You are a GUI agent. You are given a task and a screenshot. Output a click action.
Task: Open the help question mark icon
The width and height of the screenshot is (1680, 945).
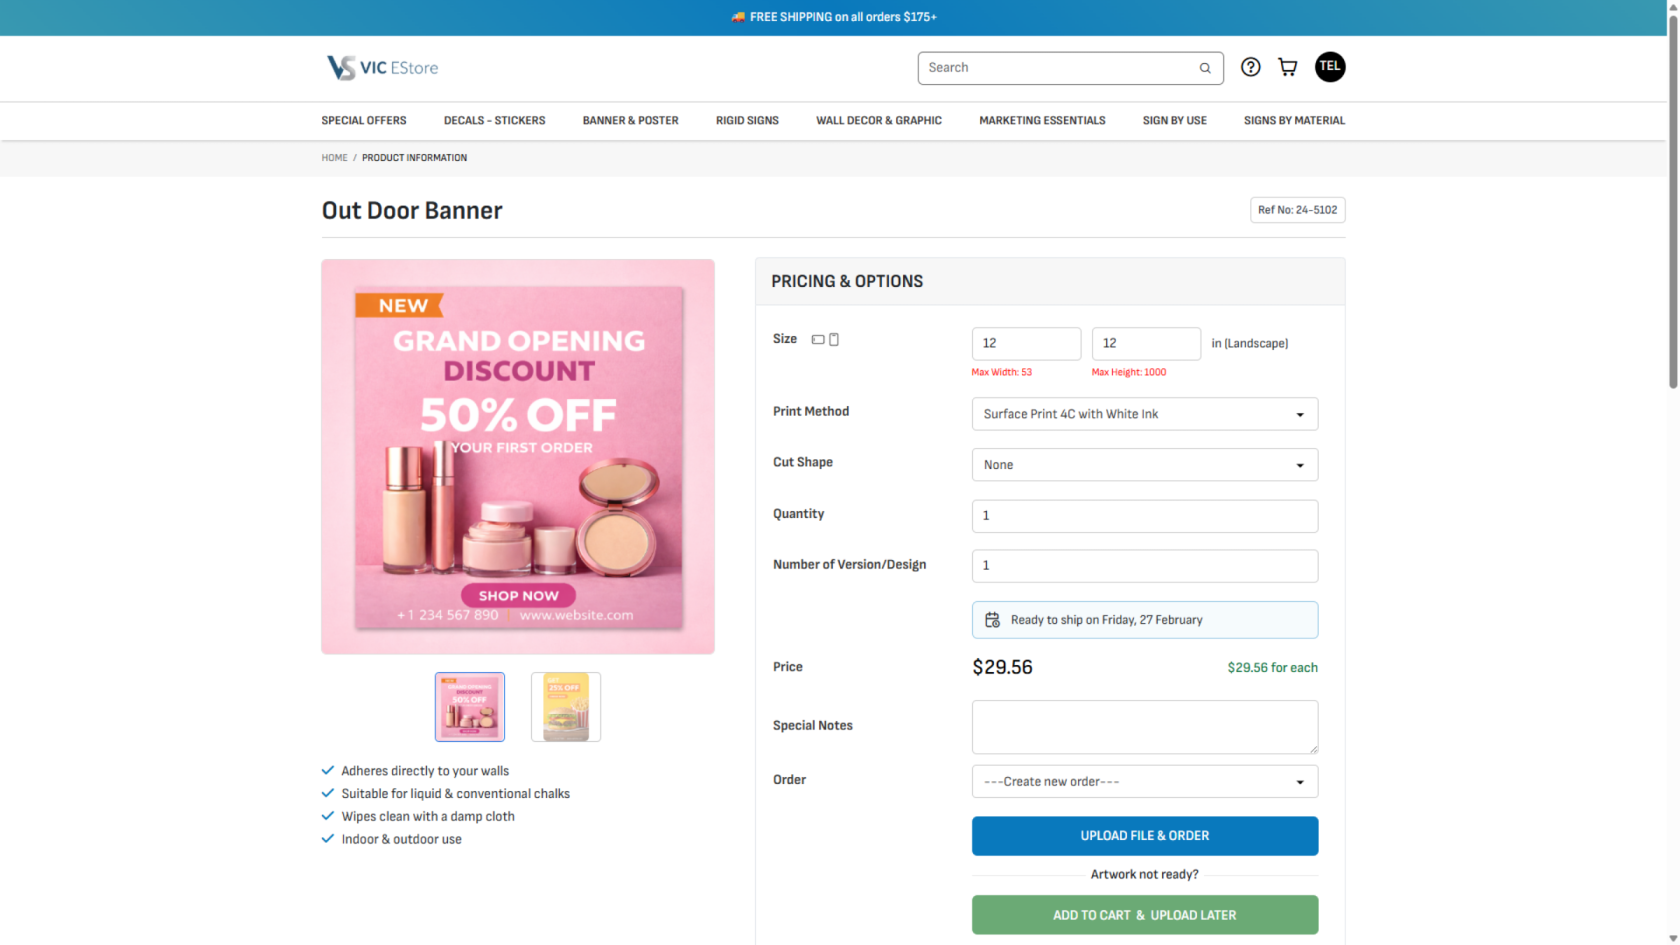(x=1250, y=67)
